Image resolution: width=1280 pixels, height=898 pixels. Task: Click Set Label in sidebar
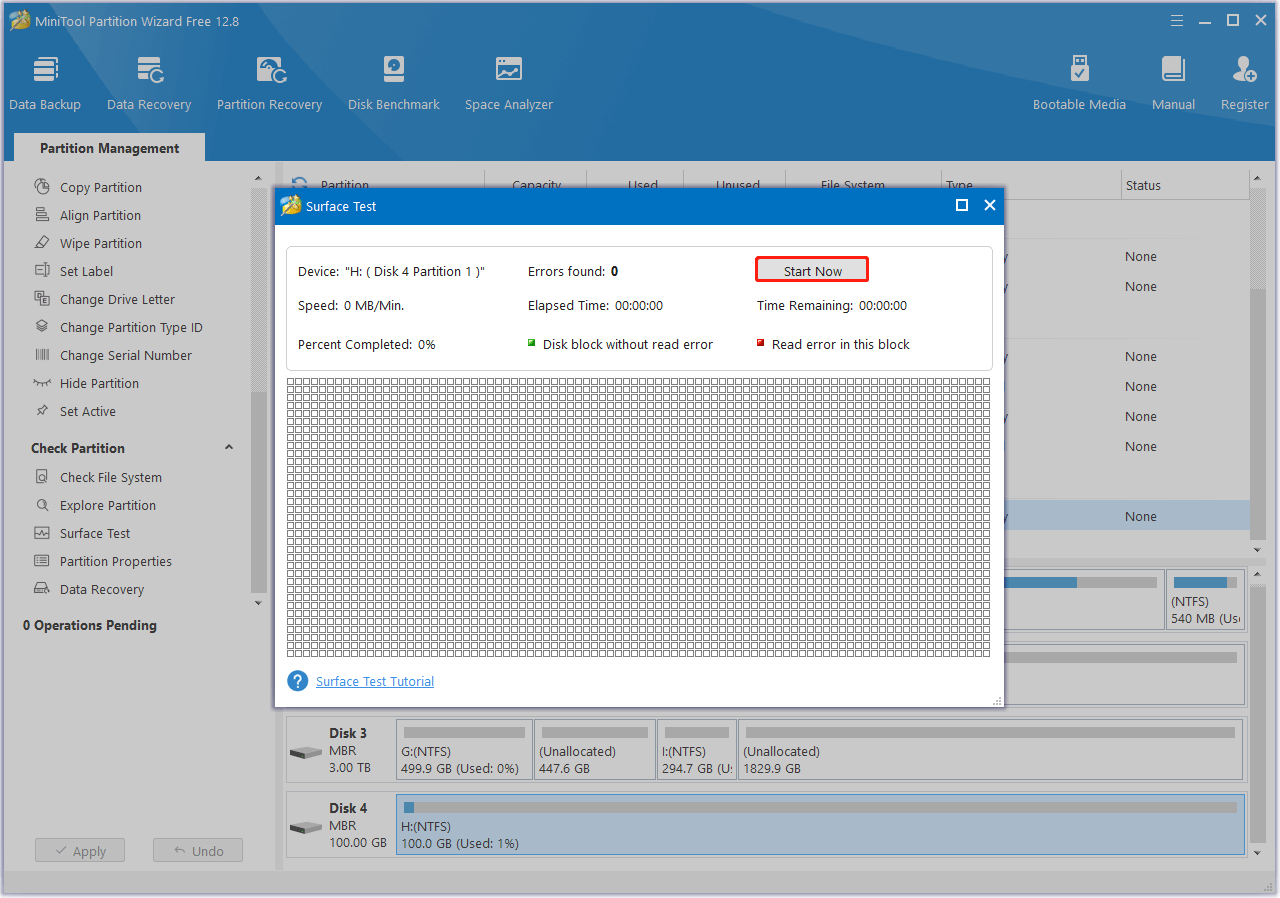[x=86, y=271]
